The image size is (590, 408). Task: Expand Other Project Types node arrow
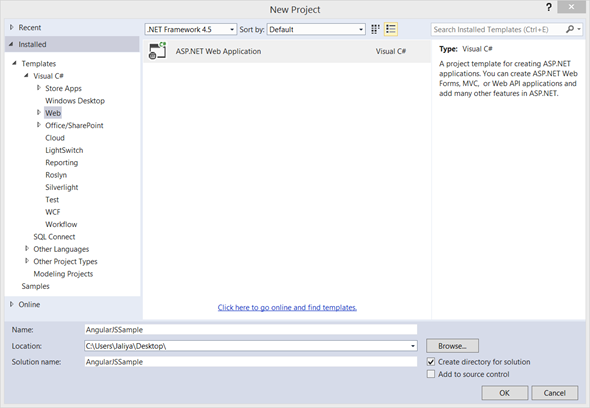point(27,261)
